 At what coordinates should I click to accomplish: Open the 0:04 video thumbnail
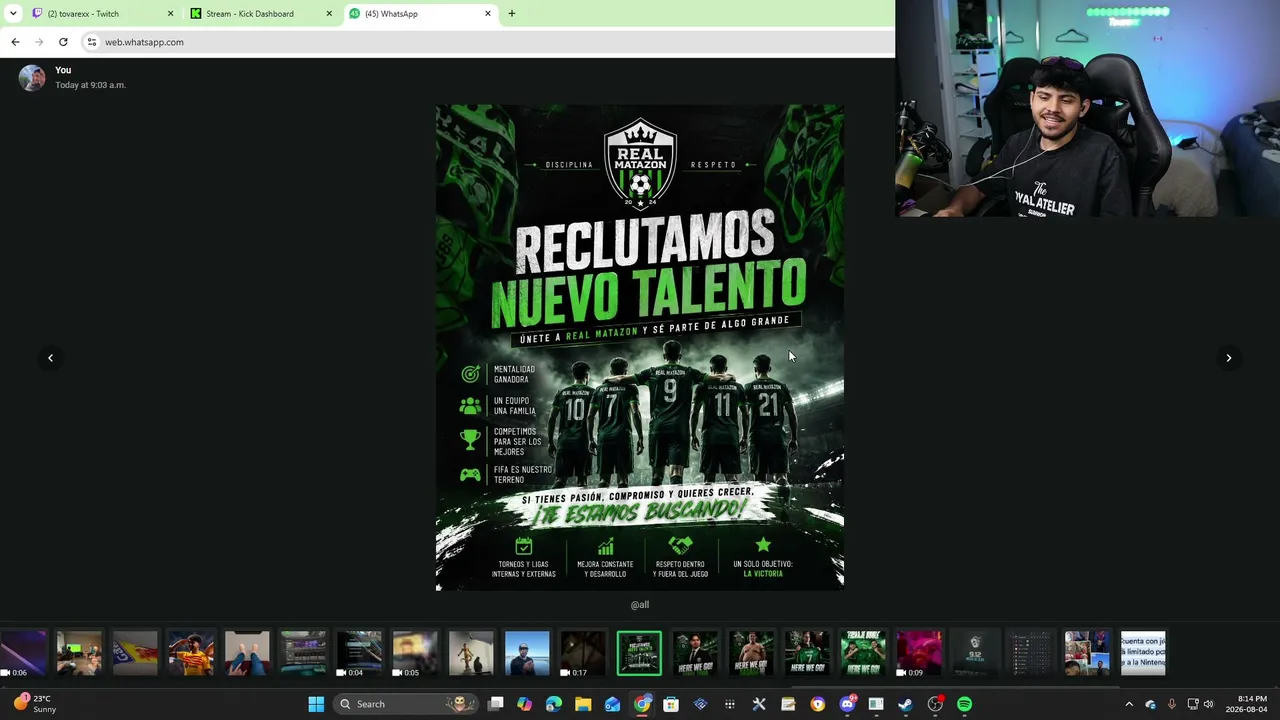pyautogui.click(x=359, y=653)
